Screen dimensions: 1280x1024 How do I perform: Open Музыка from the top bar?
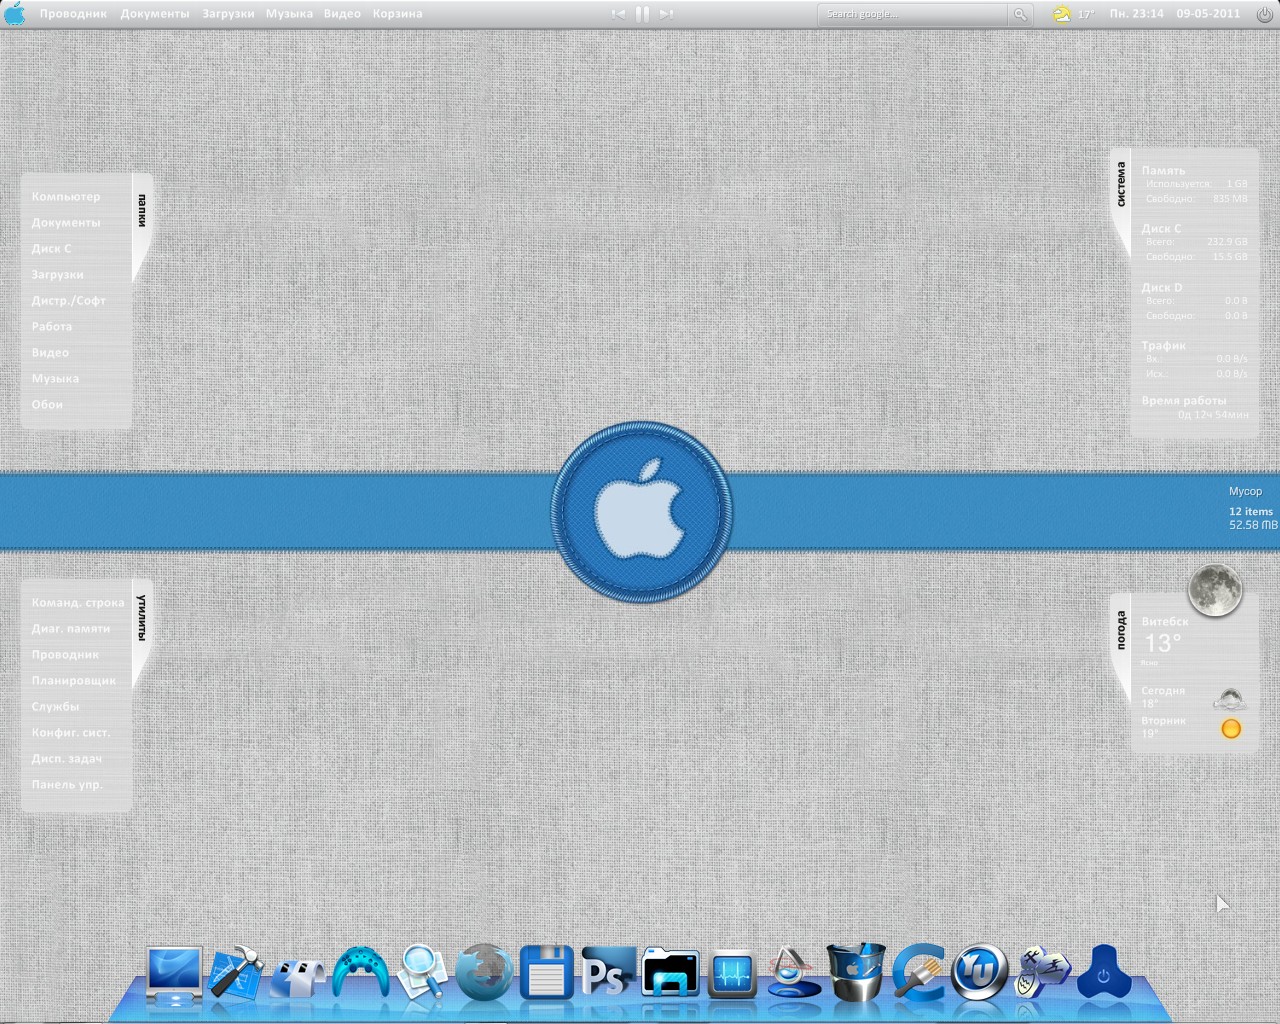[x=289, y=14]
